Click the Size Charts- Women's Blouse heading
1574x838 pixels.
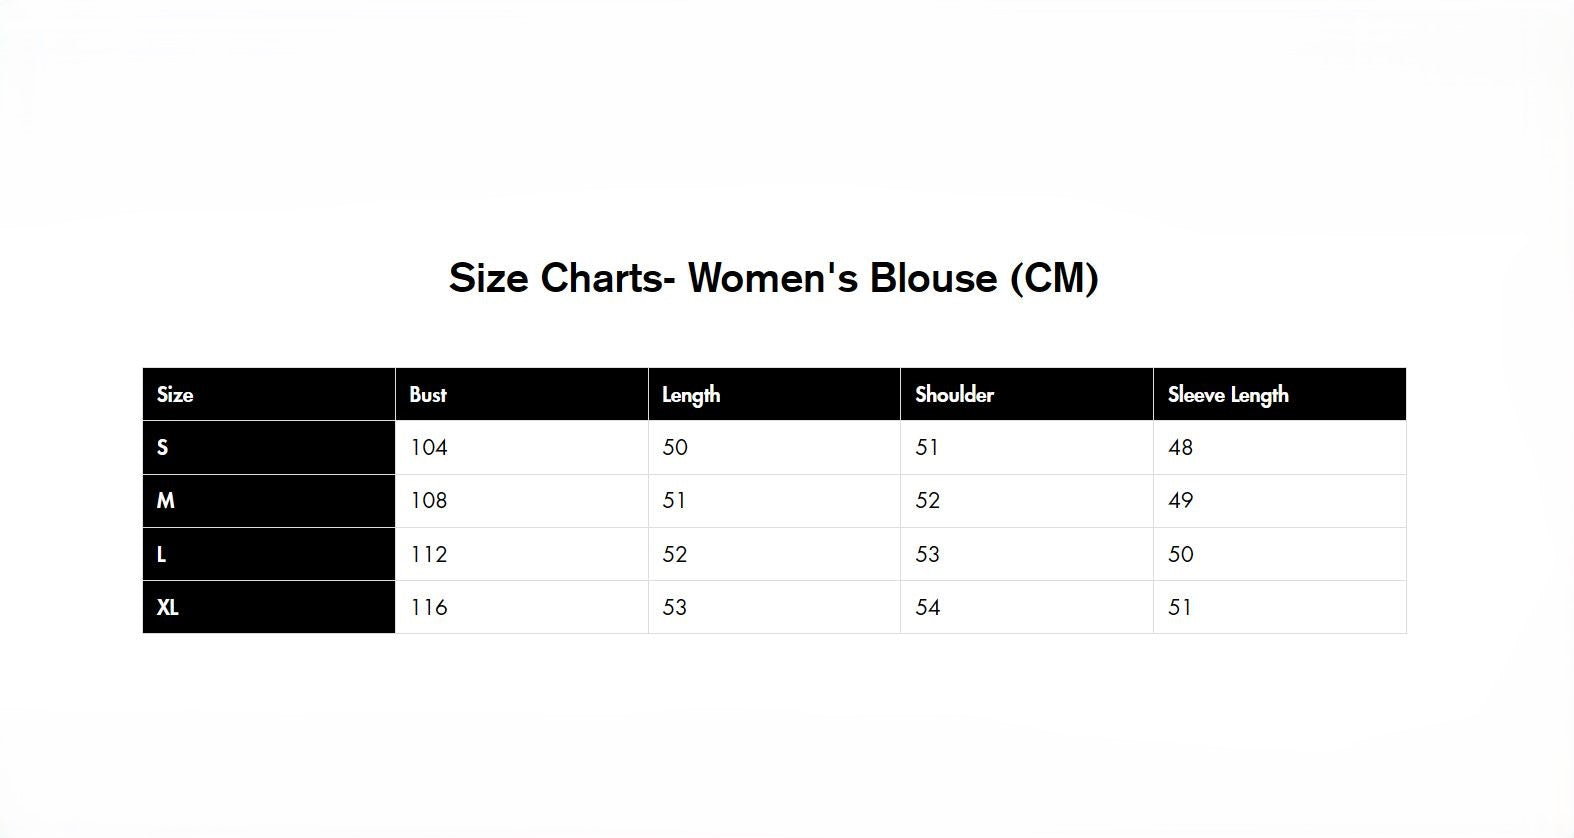[x=774, y=278]
